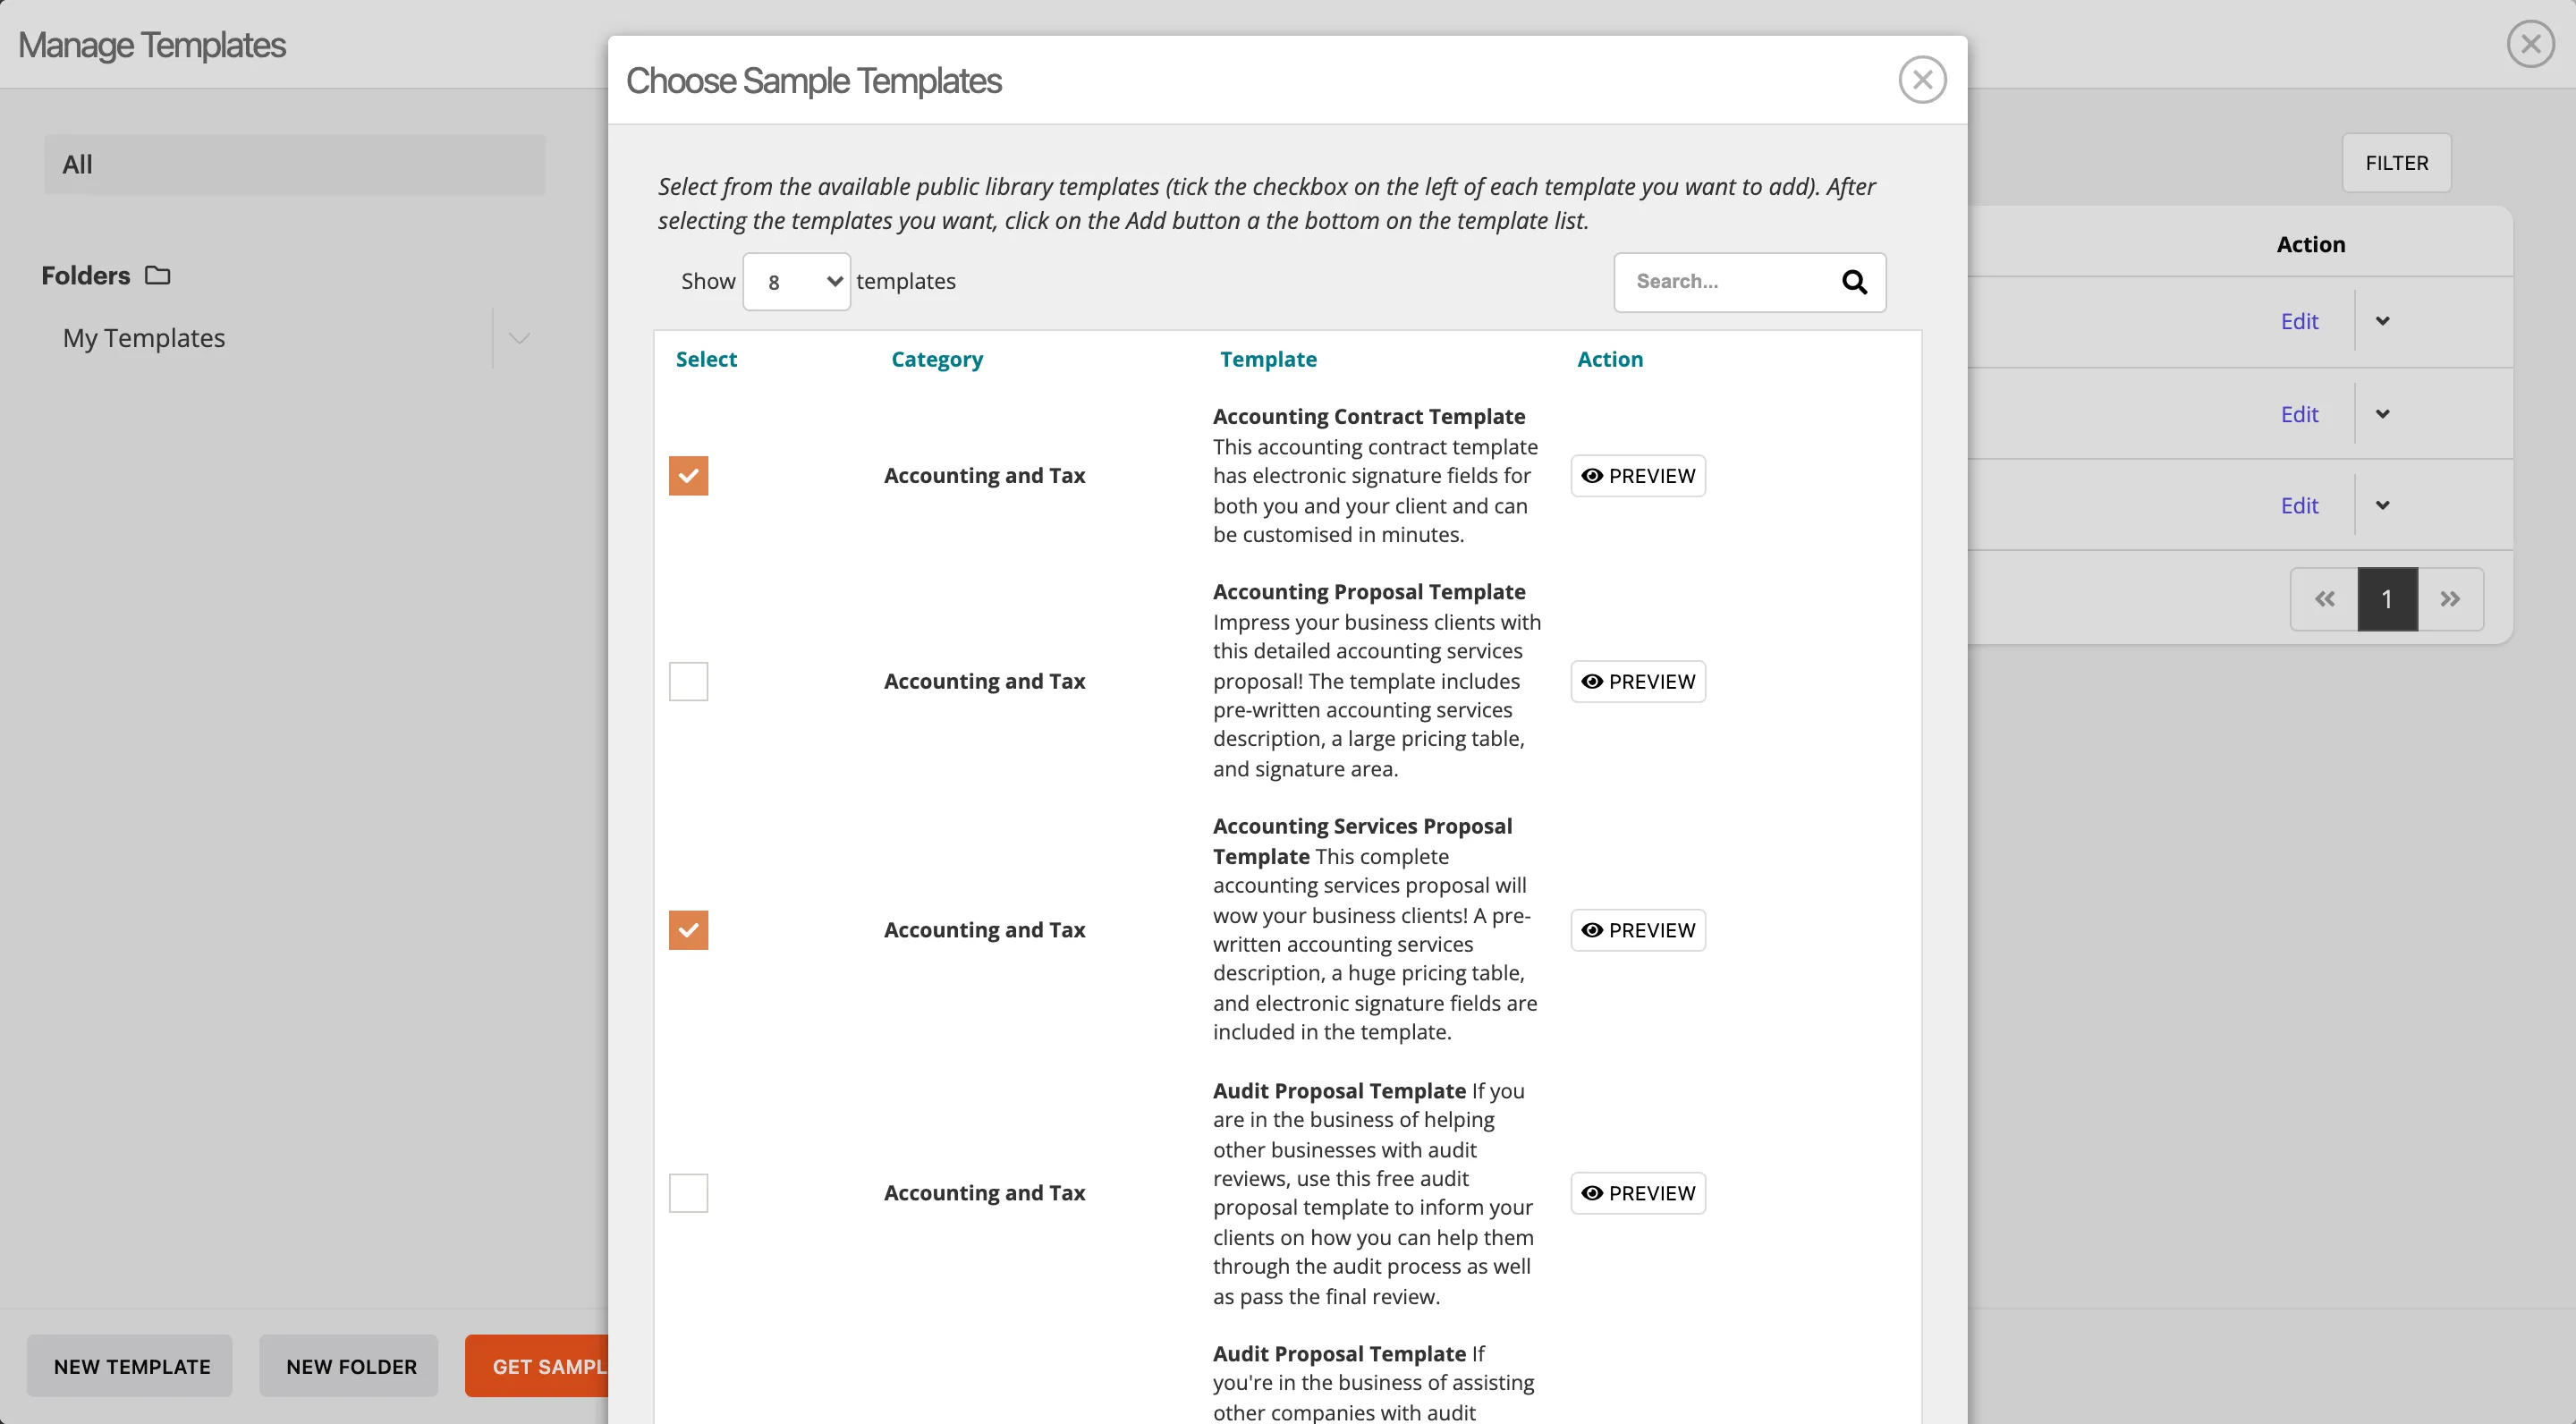The width and height of the screenshot is (2576, 1424).
Task: Click the page 1 pagination button
Action: 2386,598
